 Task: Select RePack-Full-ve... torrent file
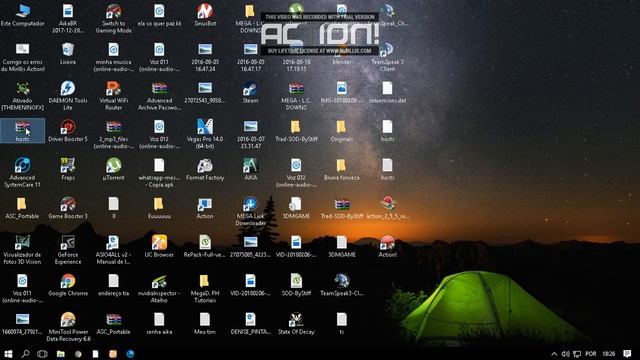pos(205,247)
